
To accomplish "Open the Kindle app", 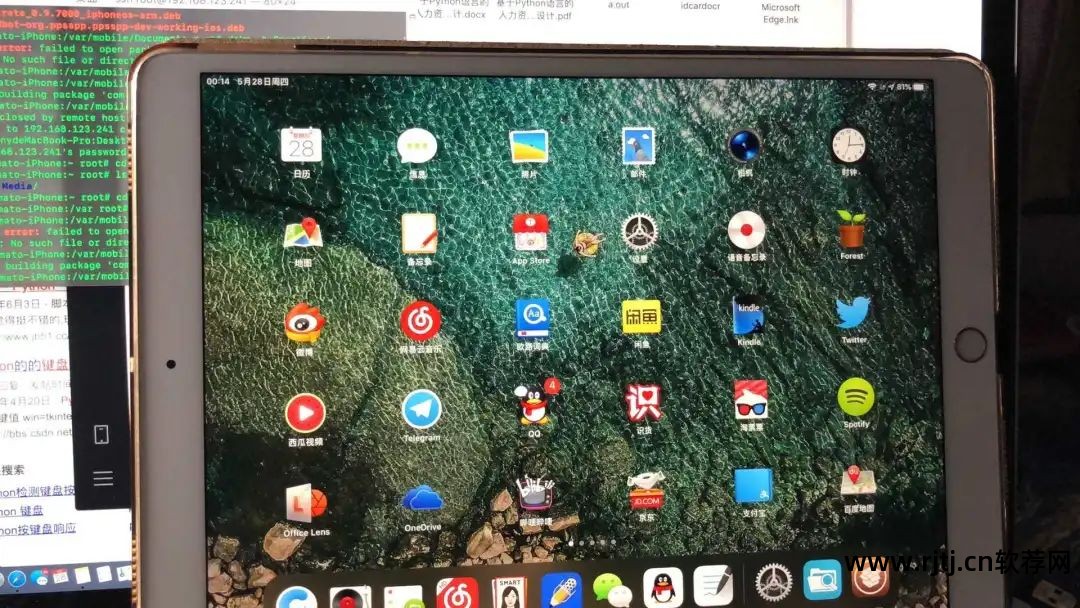I will pos(748,315).
